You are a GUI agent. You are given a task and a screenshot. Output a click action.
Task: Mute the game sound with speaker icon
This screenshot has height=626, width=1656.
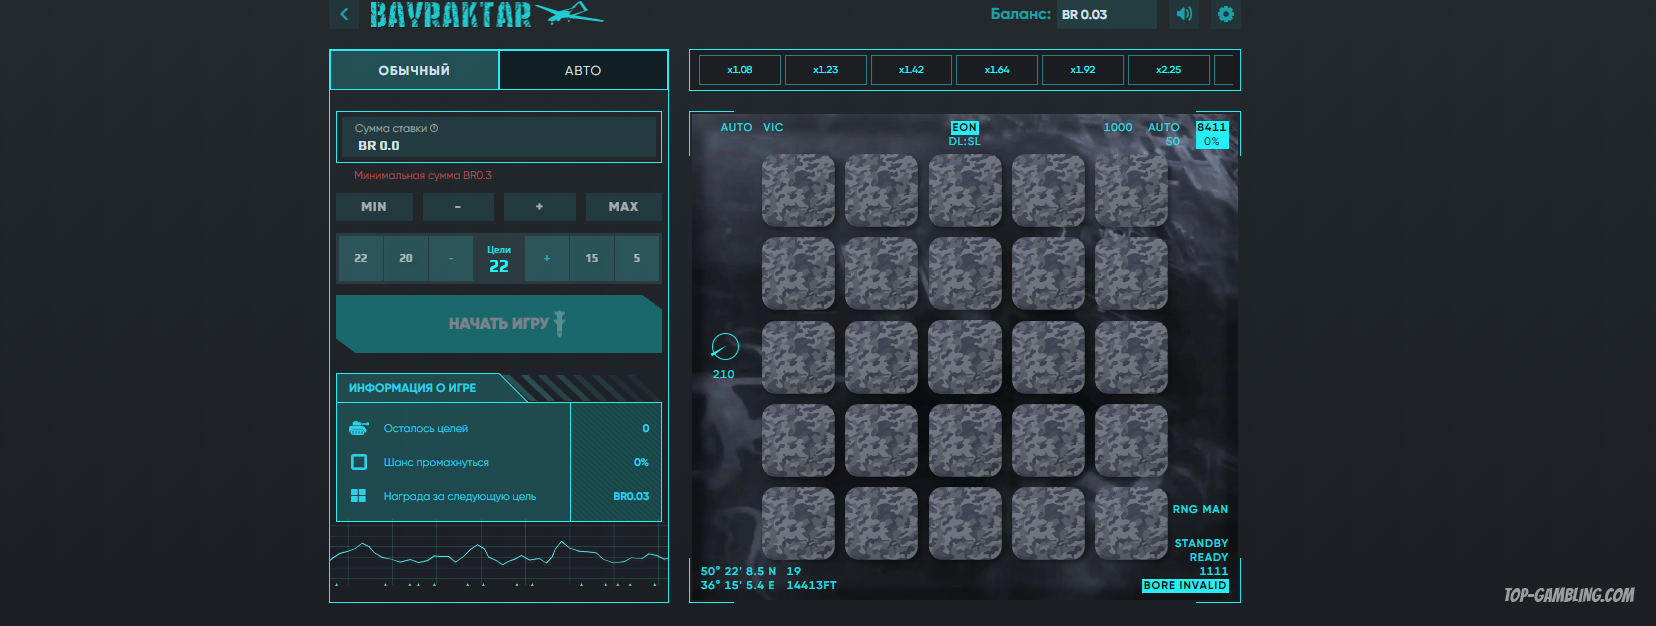(1184, 14)
